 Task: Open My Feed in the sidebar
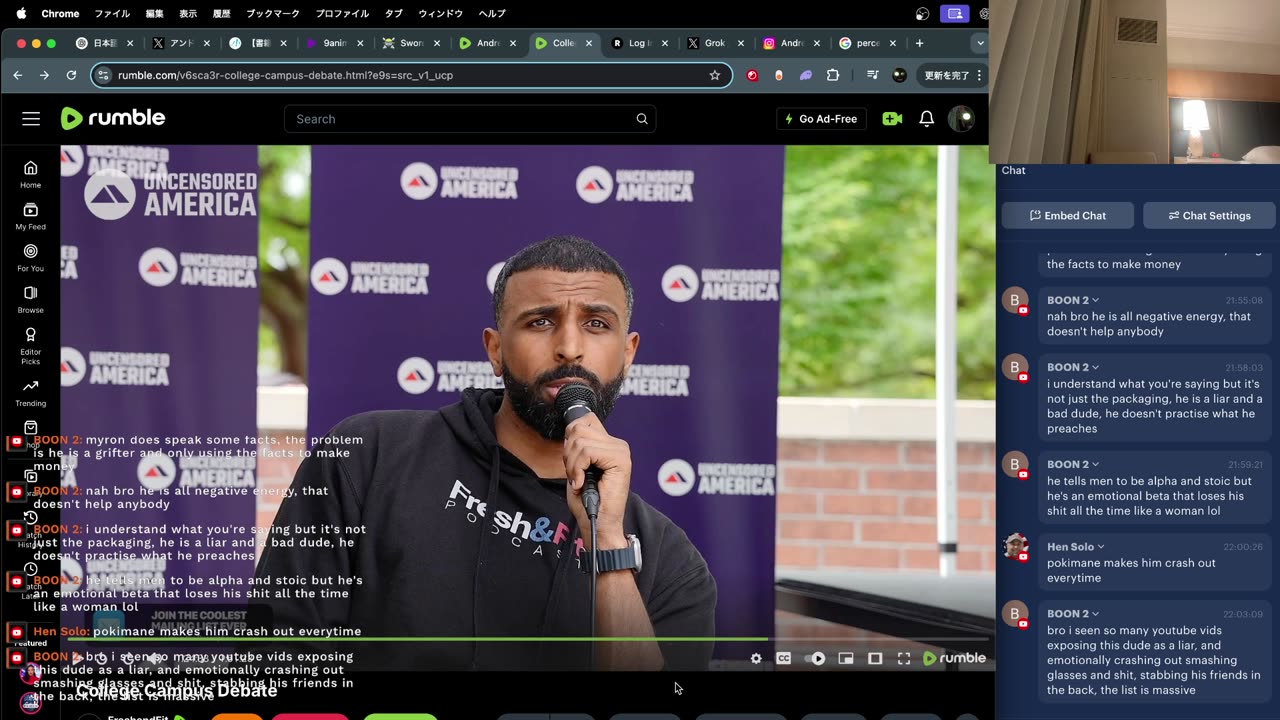coord(31,216)
